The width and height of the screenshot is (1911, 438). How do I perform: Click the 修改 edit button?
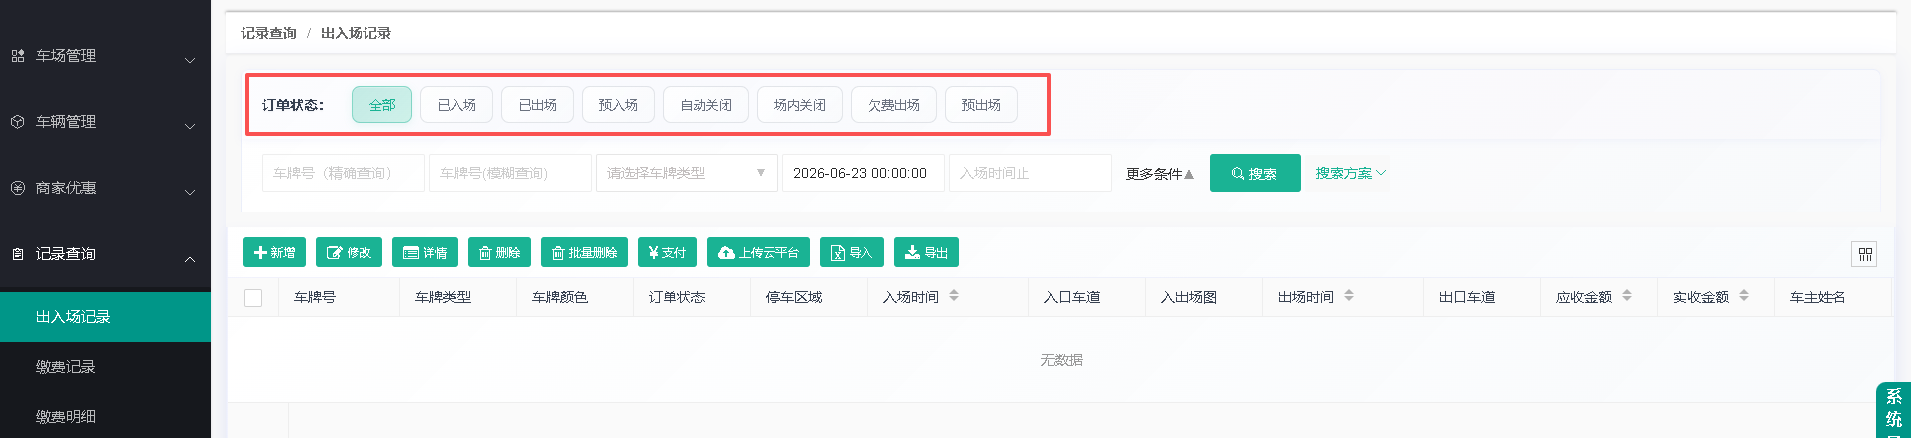click(x=349, y=252)
